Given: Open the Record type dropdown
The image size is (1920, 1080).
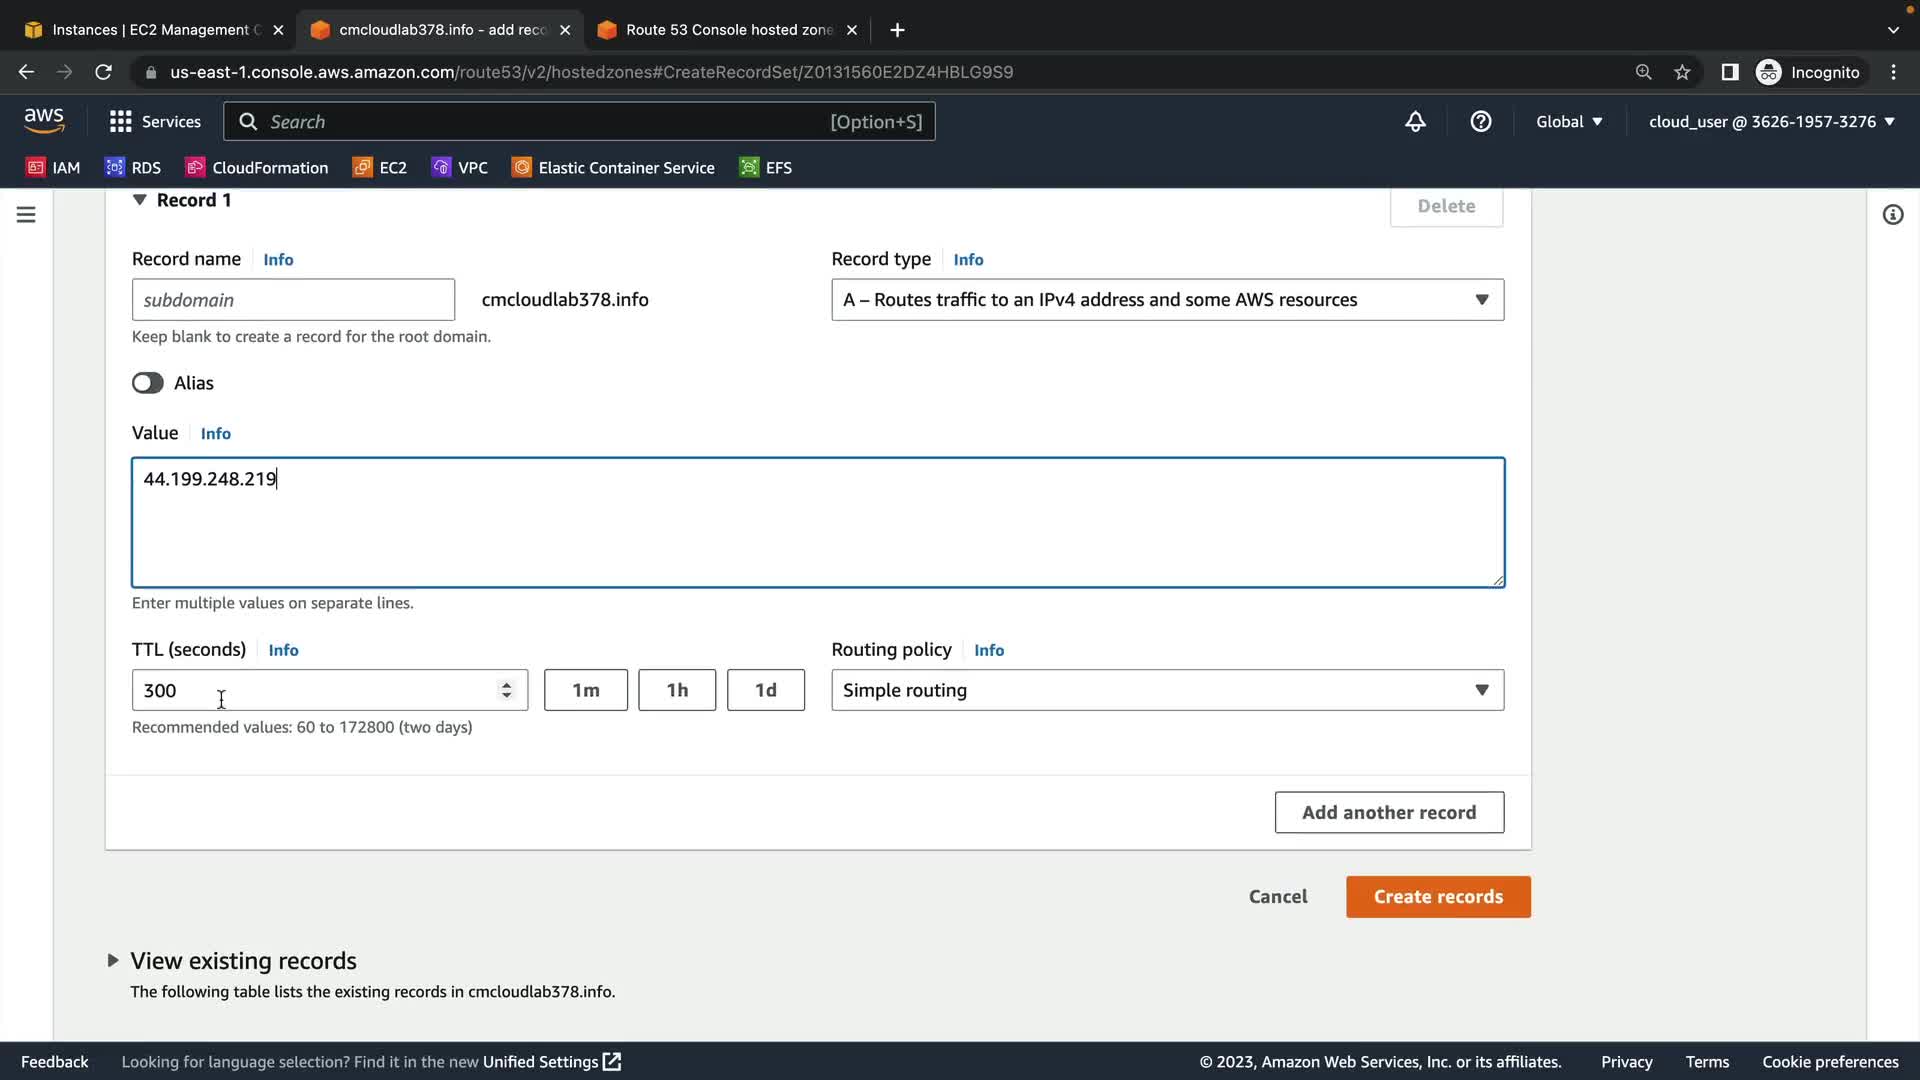Looking at the screenshot, I should tap(1167, 300).
